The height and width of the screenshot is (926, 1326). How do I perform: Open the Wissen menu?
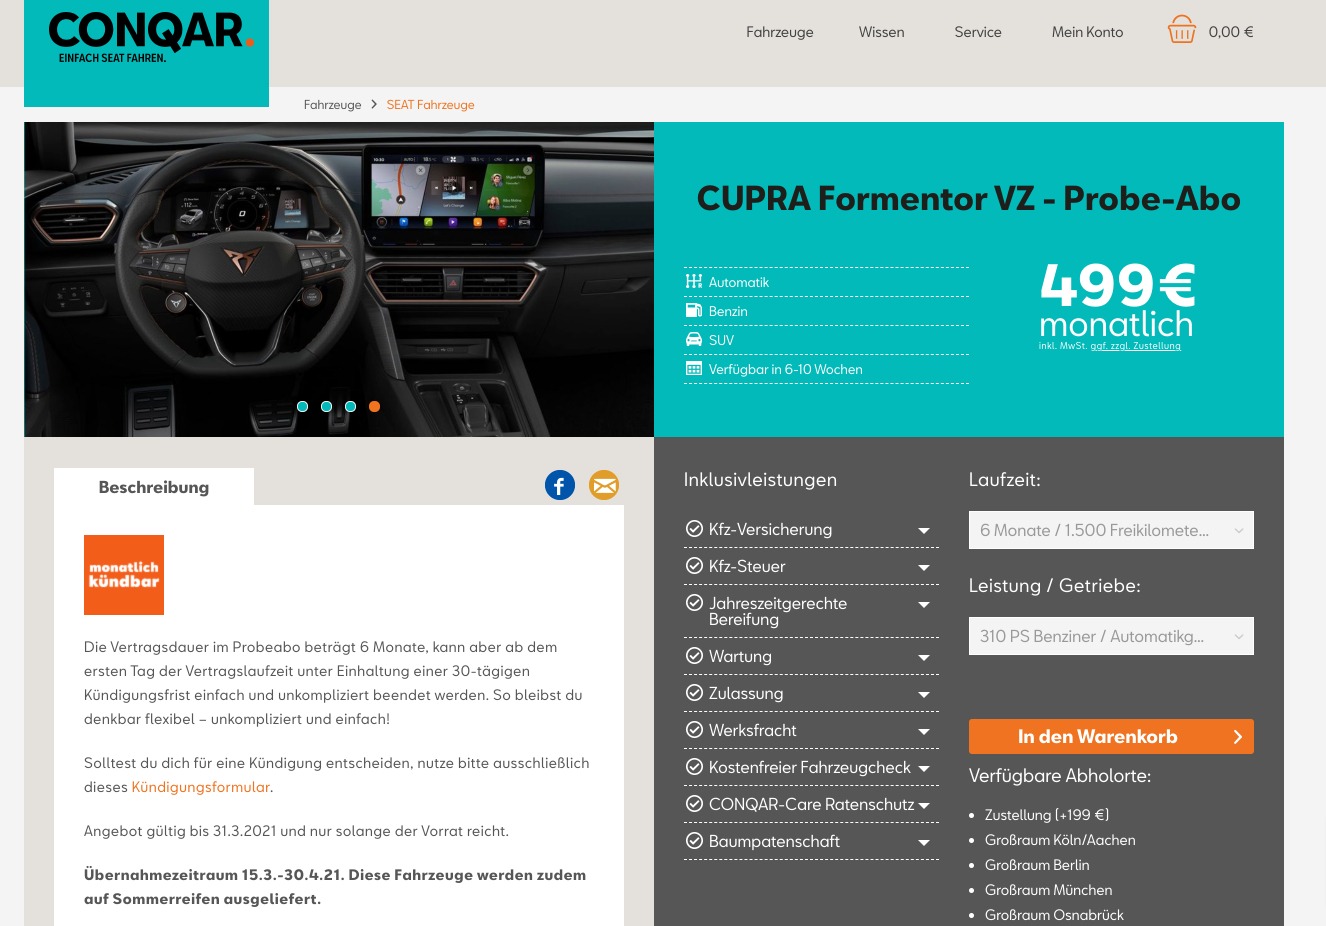(x=882, y=32)
